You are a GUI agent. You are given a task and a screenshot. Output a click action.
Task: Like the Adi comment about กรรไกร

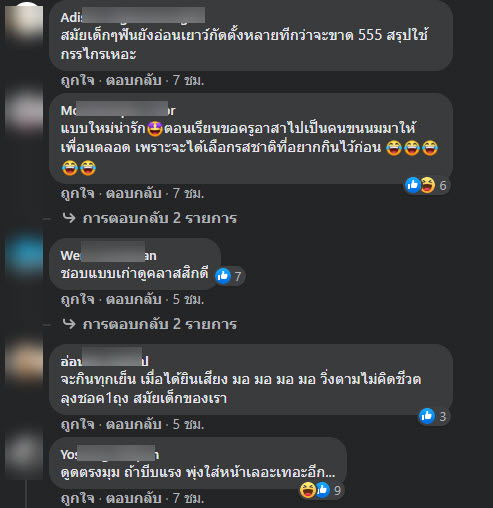[x=78, y=80]
